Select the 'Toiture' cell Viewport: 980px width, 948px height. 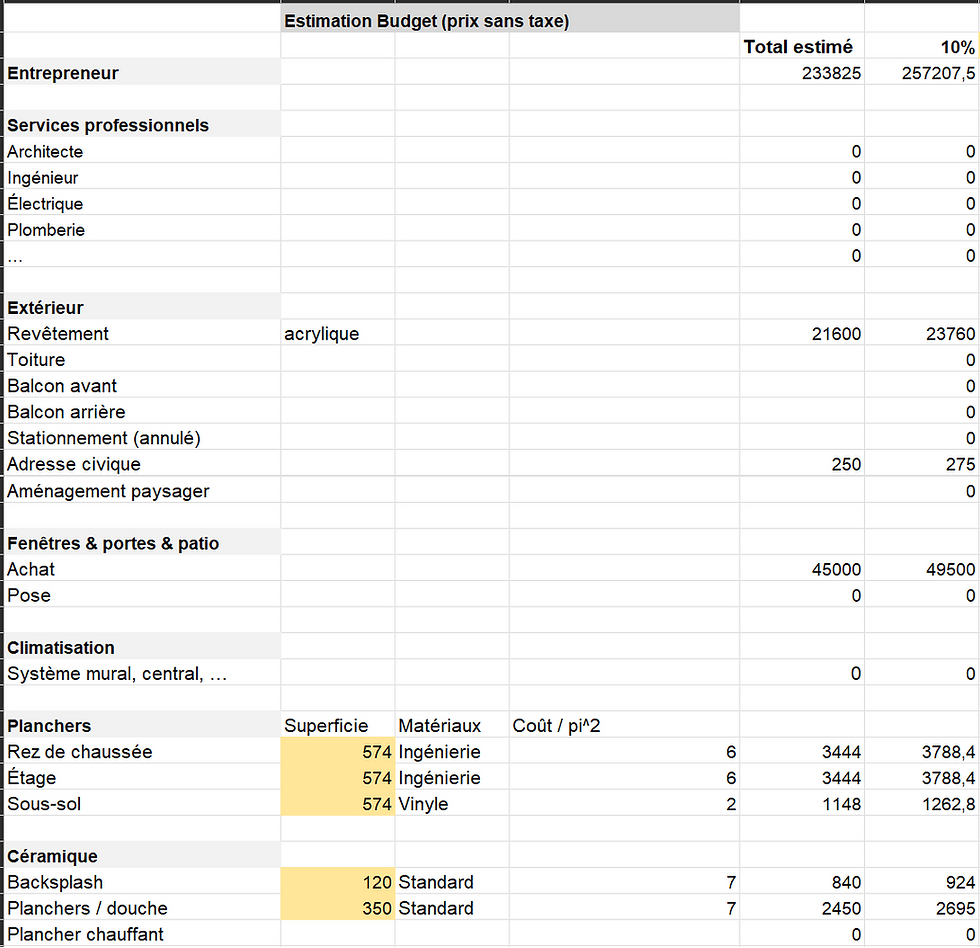142,360
